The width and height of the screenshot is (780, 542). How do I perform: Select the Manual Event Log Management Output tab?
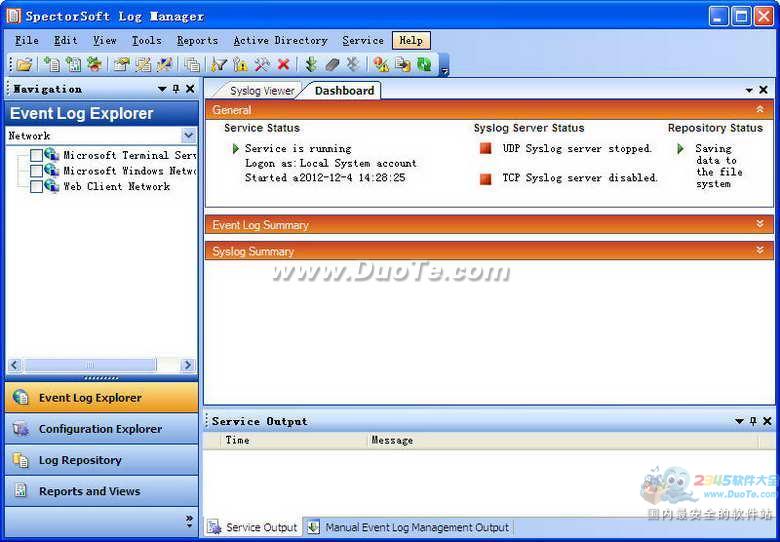click(409, 527)
